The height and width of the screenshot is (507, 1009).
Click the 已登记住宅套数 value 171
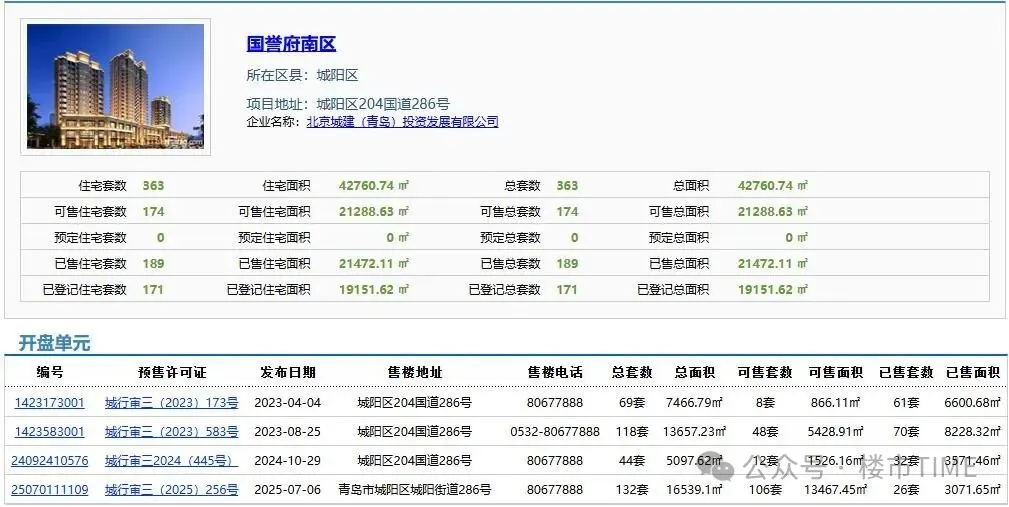(x=153, y=290)
